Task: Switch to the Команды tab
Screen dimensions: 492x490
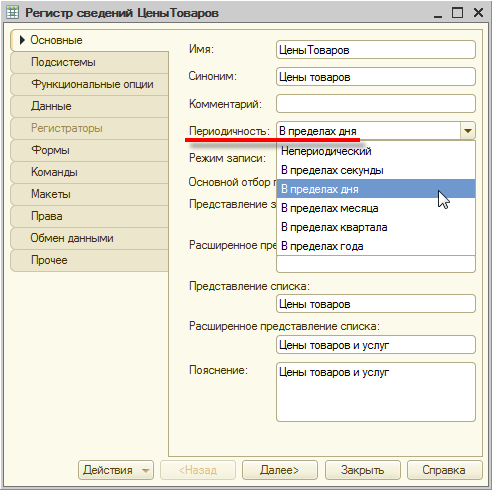Action: click(x=89, y=172)
